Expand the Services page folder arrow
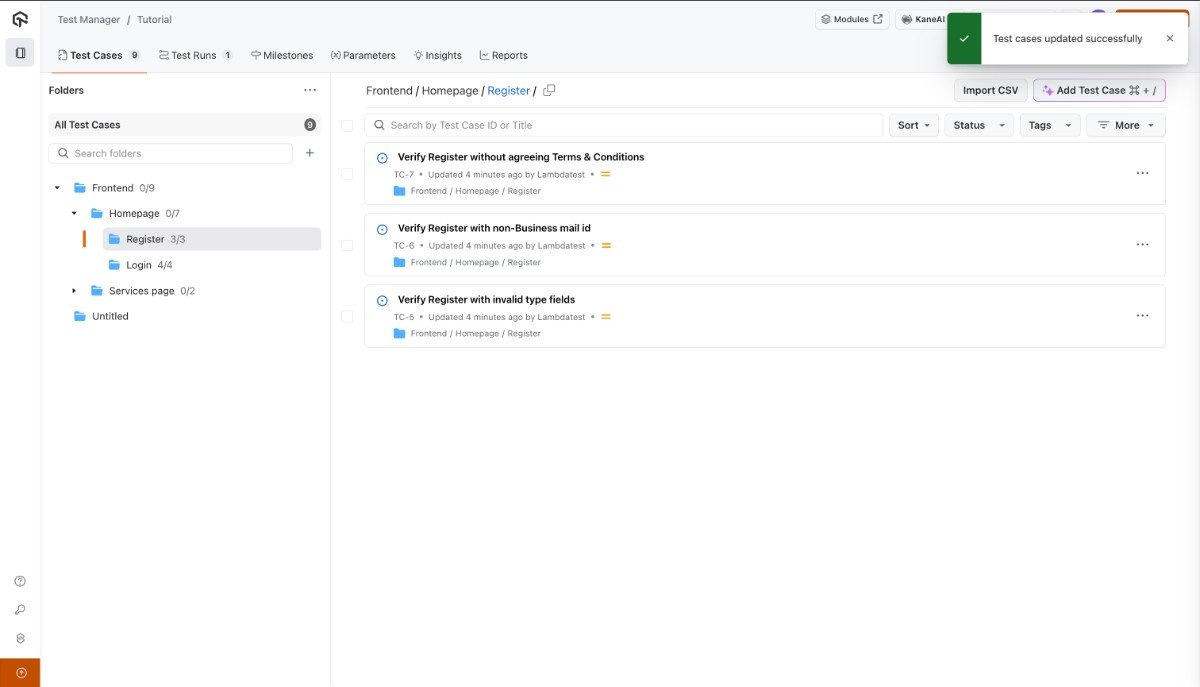 (x=74, y=291)
